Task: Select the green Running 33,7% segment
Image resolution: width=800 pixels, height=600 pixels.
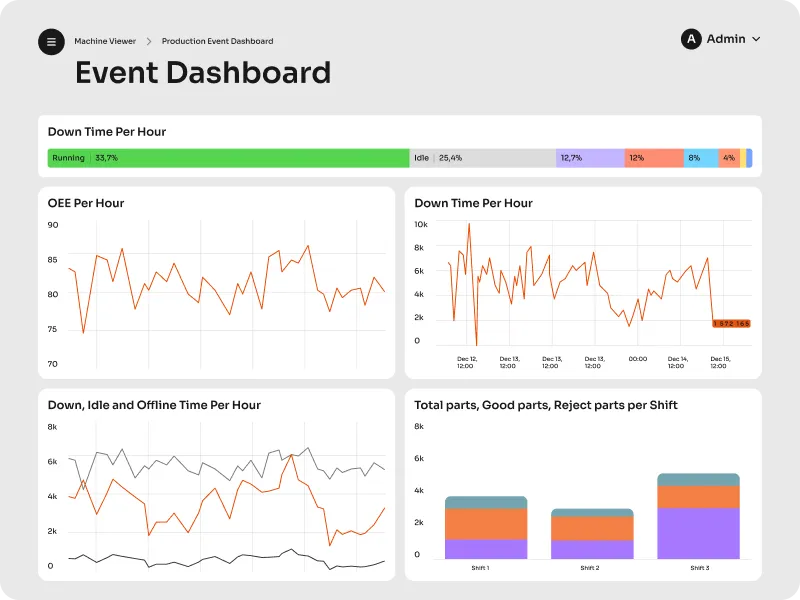Action: pyautogui.click(x=229, y=158)
